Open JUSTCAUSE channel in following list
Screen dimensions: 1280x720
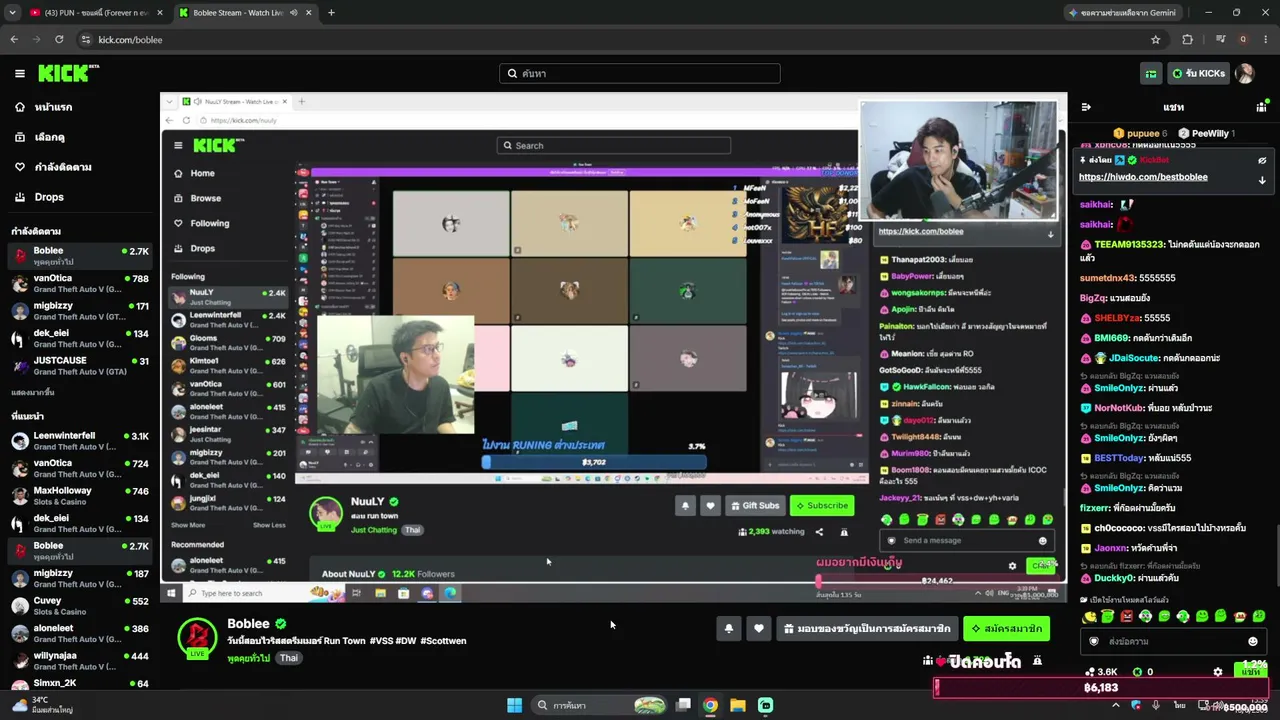coord(80,366)
